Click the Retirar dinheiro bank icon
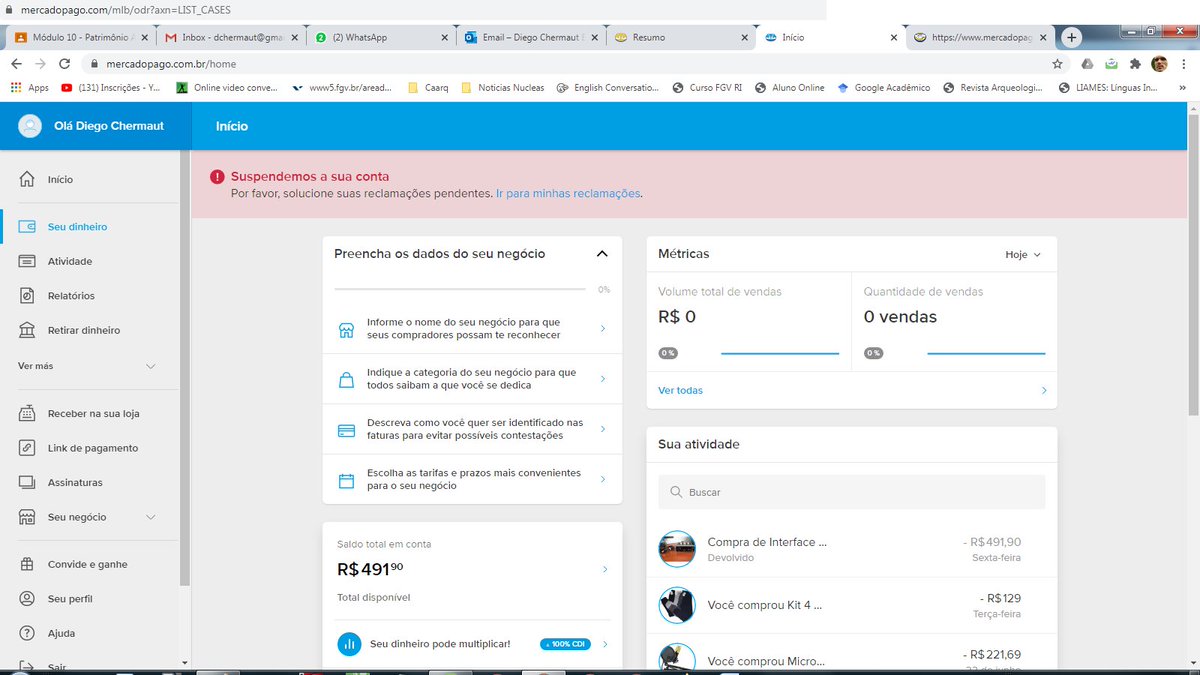The width and height of the screenshot is (1200, 675). coord(28,330)
